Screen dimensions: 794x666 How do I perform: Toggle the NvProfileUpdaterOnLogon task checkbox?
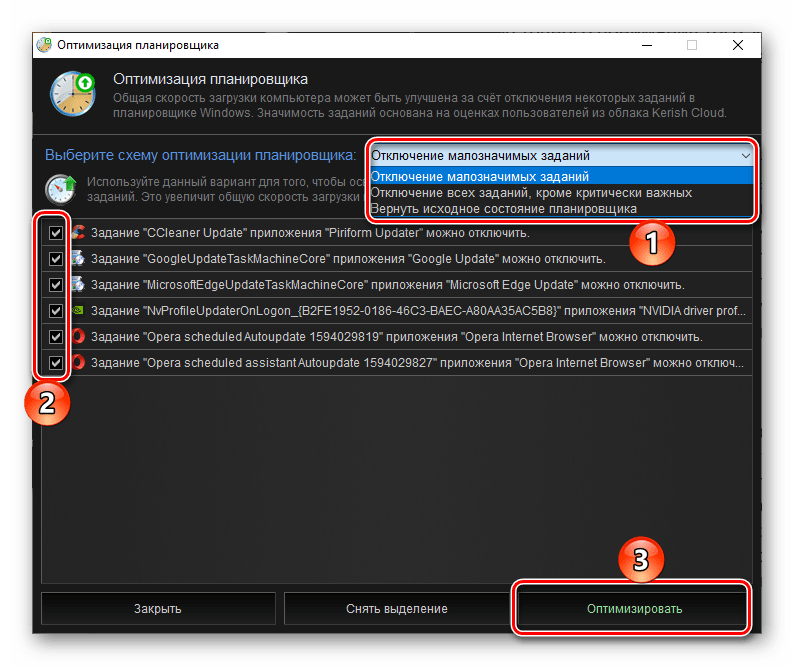[56, 310]
